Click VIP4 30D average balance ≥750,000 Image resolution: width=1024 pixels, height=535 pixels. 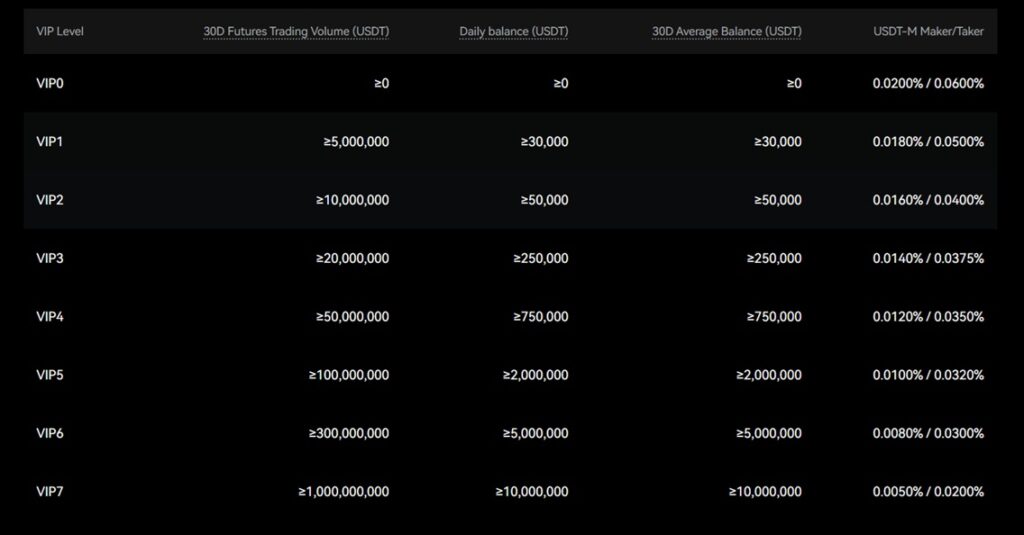point(775,317)
